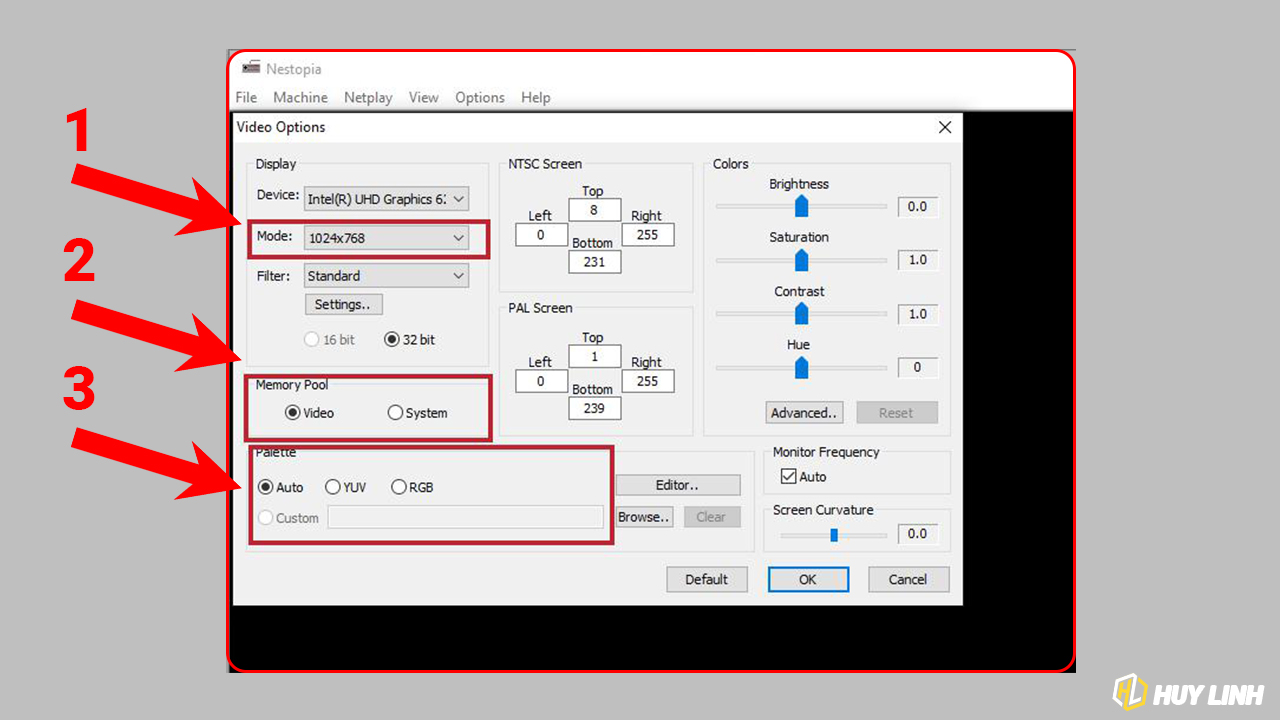
Task: Click the "Video Options" dialog title
Action: point(281,127)
